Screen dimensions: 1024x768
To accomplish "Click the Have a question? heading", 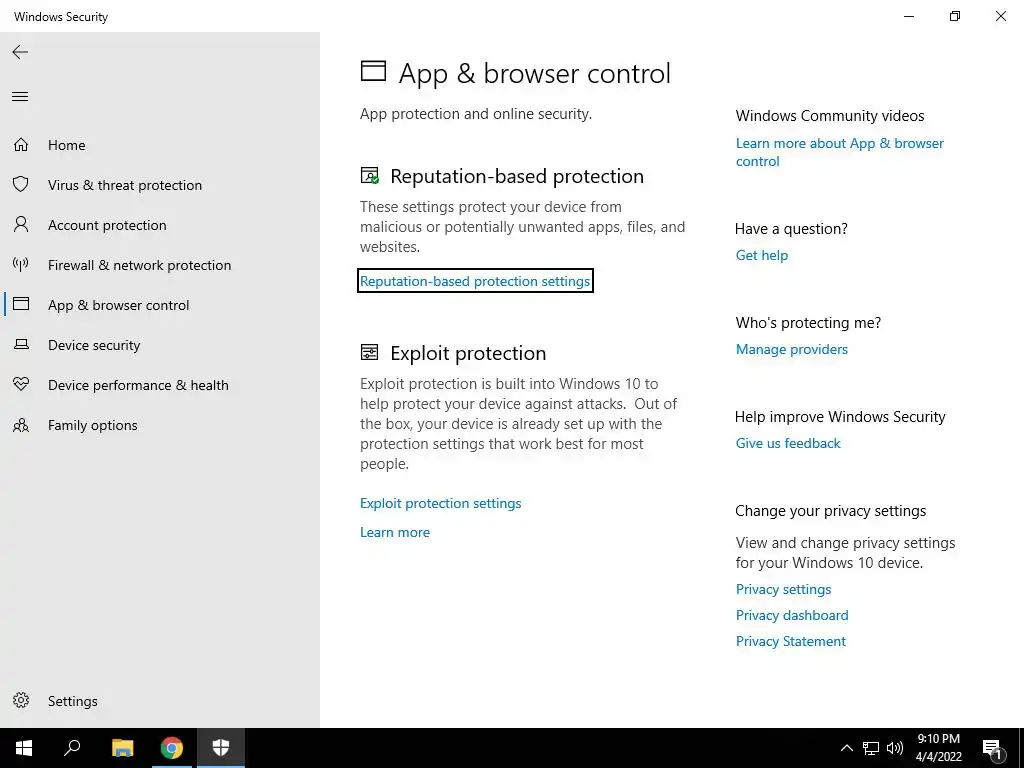I will pyautogui.click(x=791, y=229).
